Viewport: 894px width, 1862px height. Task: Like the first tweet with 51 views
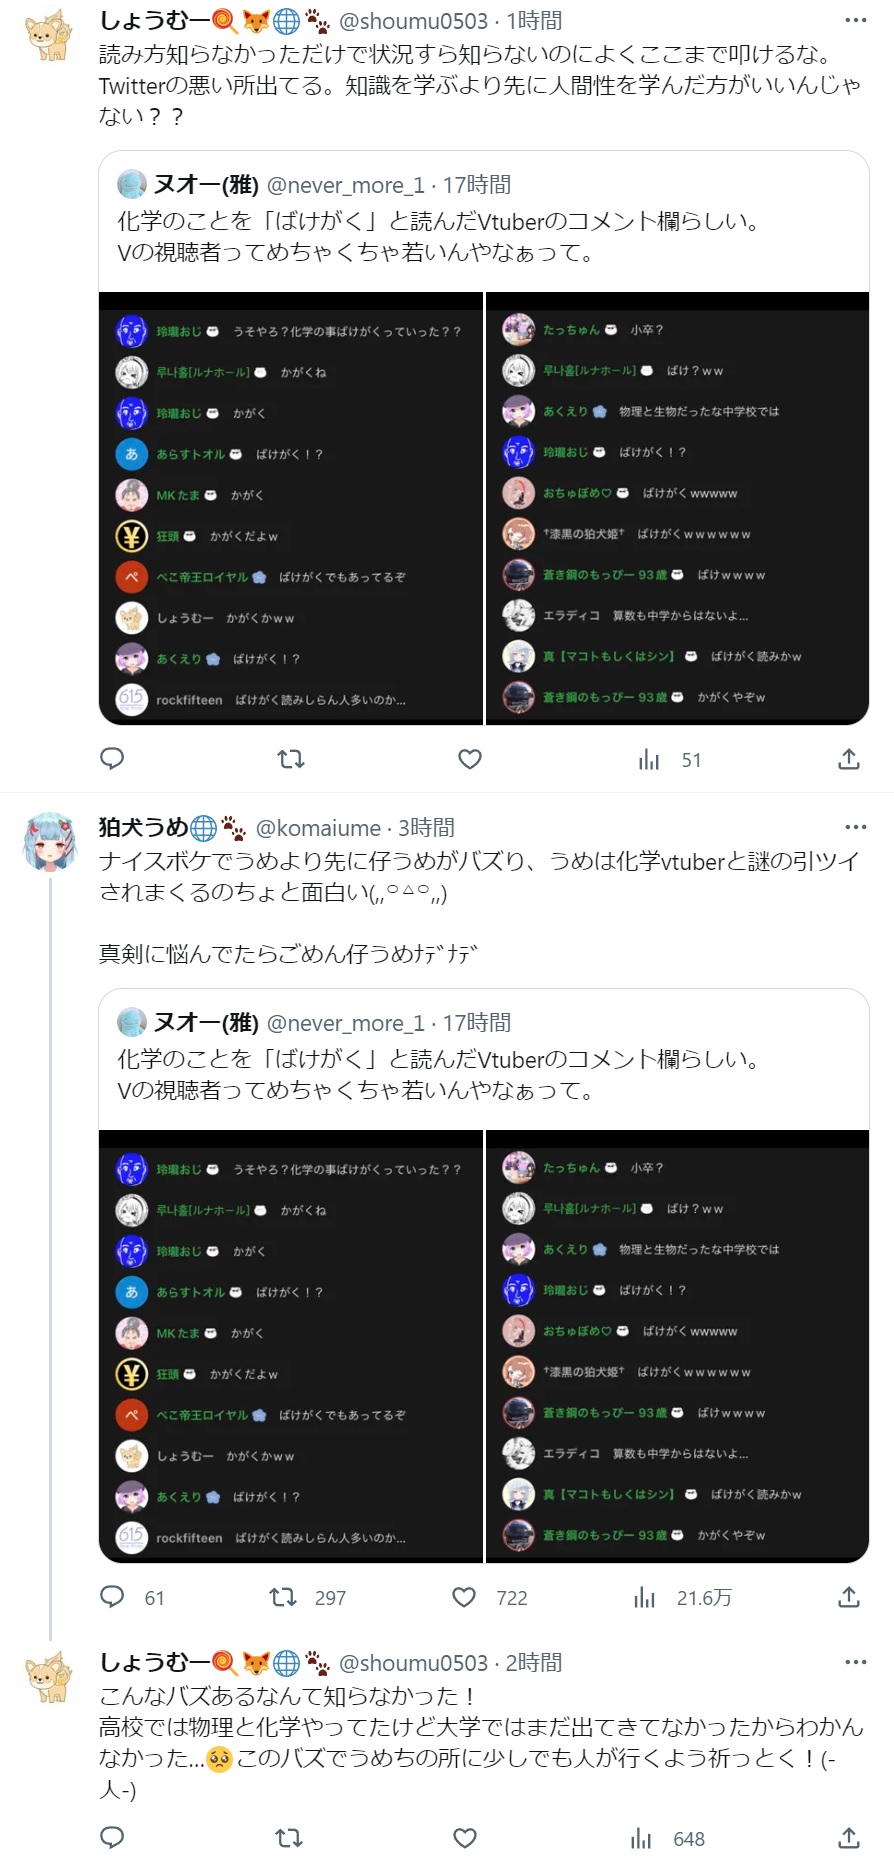click(470, 759)
